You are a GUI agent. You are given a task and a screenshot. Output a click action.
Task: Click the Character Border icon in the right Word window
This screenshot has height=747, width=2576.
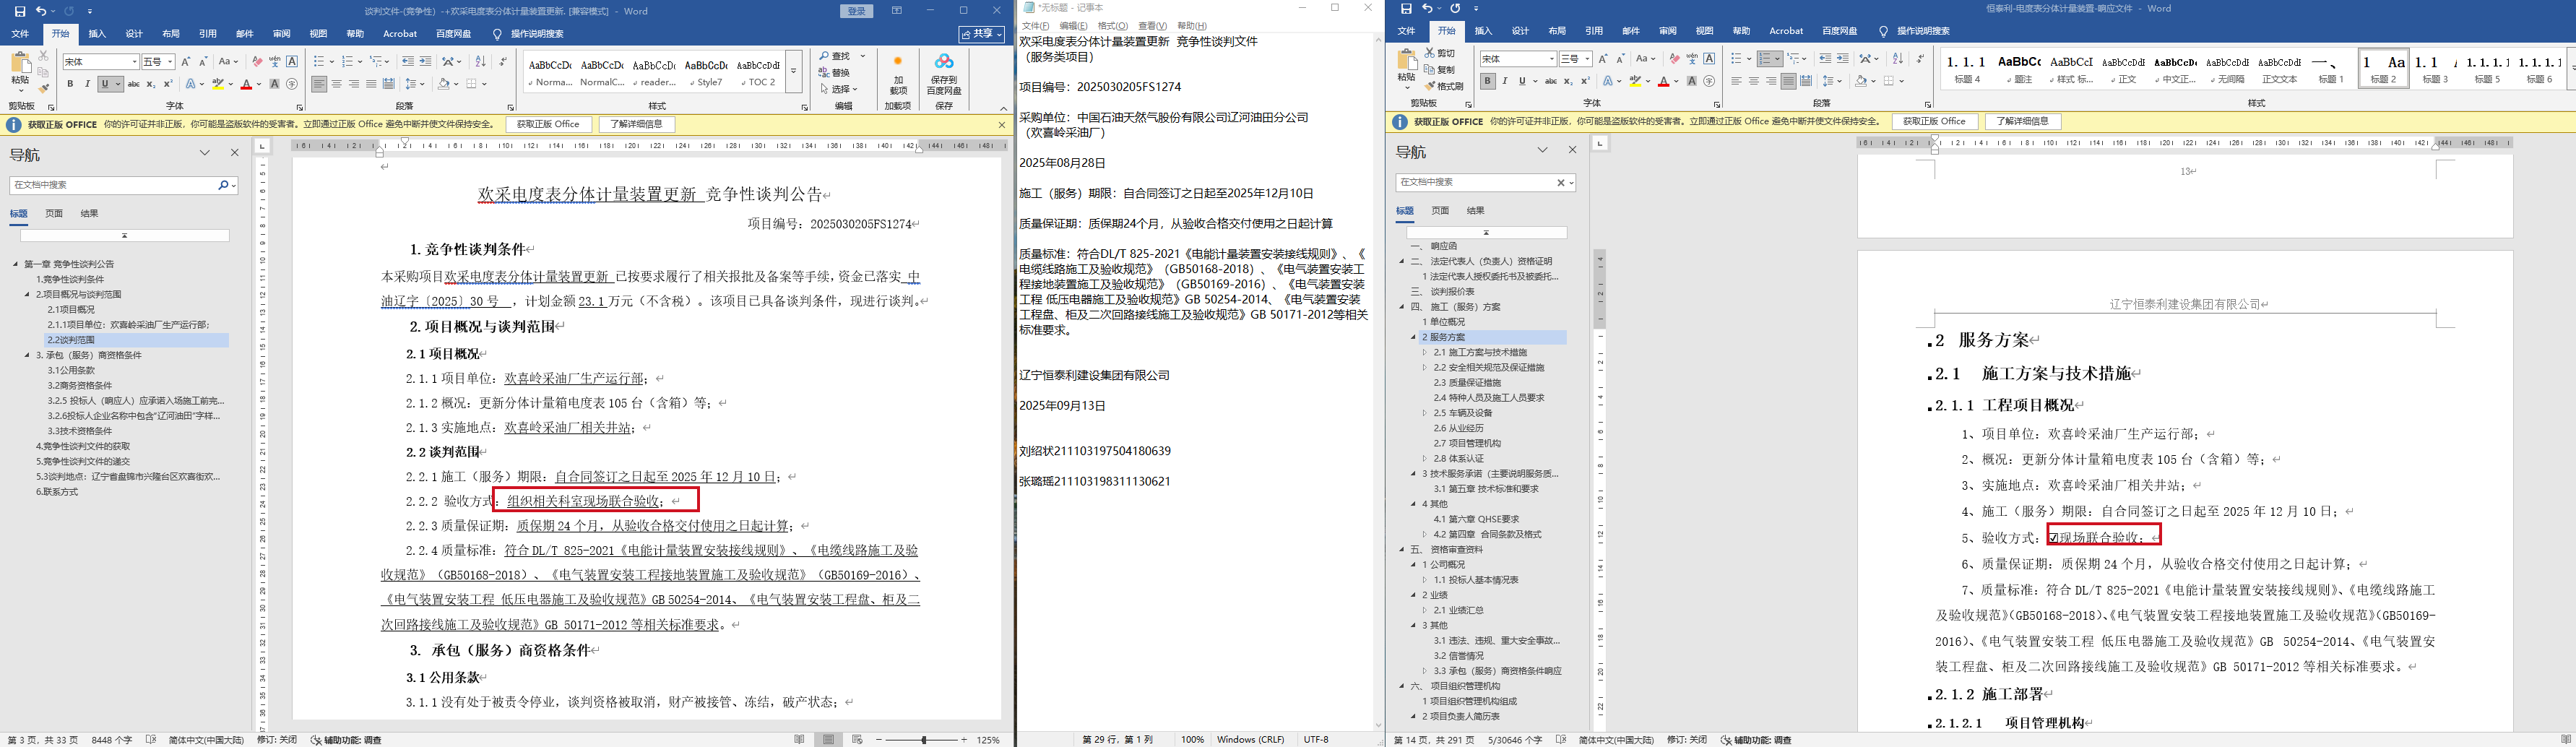pyautogui.click(x=1709, y=59)
